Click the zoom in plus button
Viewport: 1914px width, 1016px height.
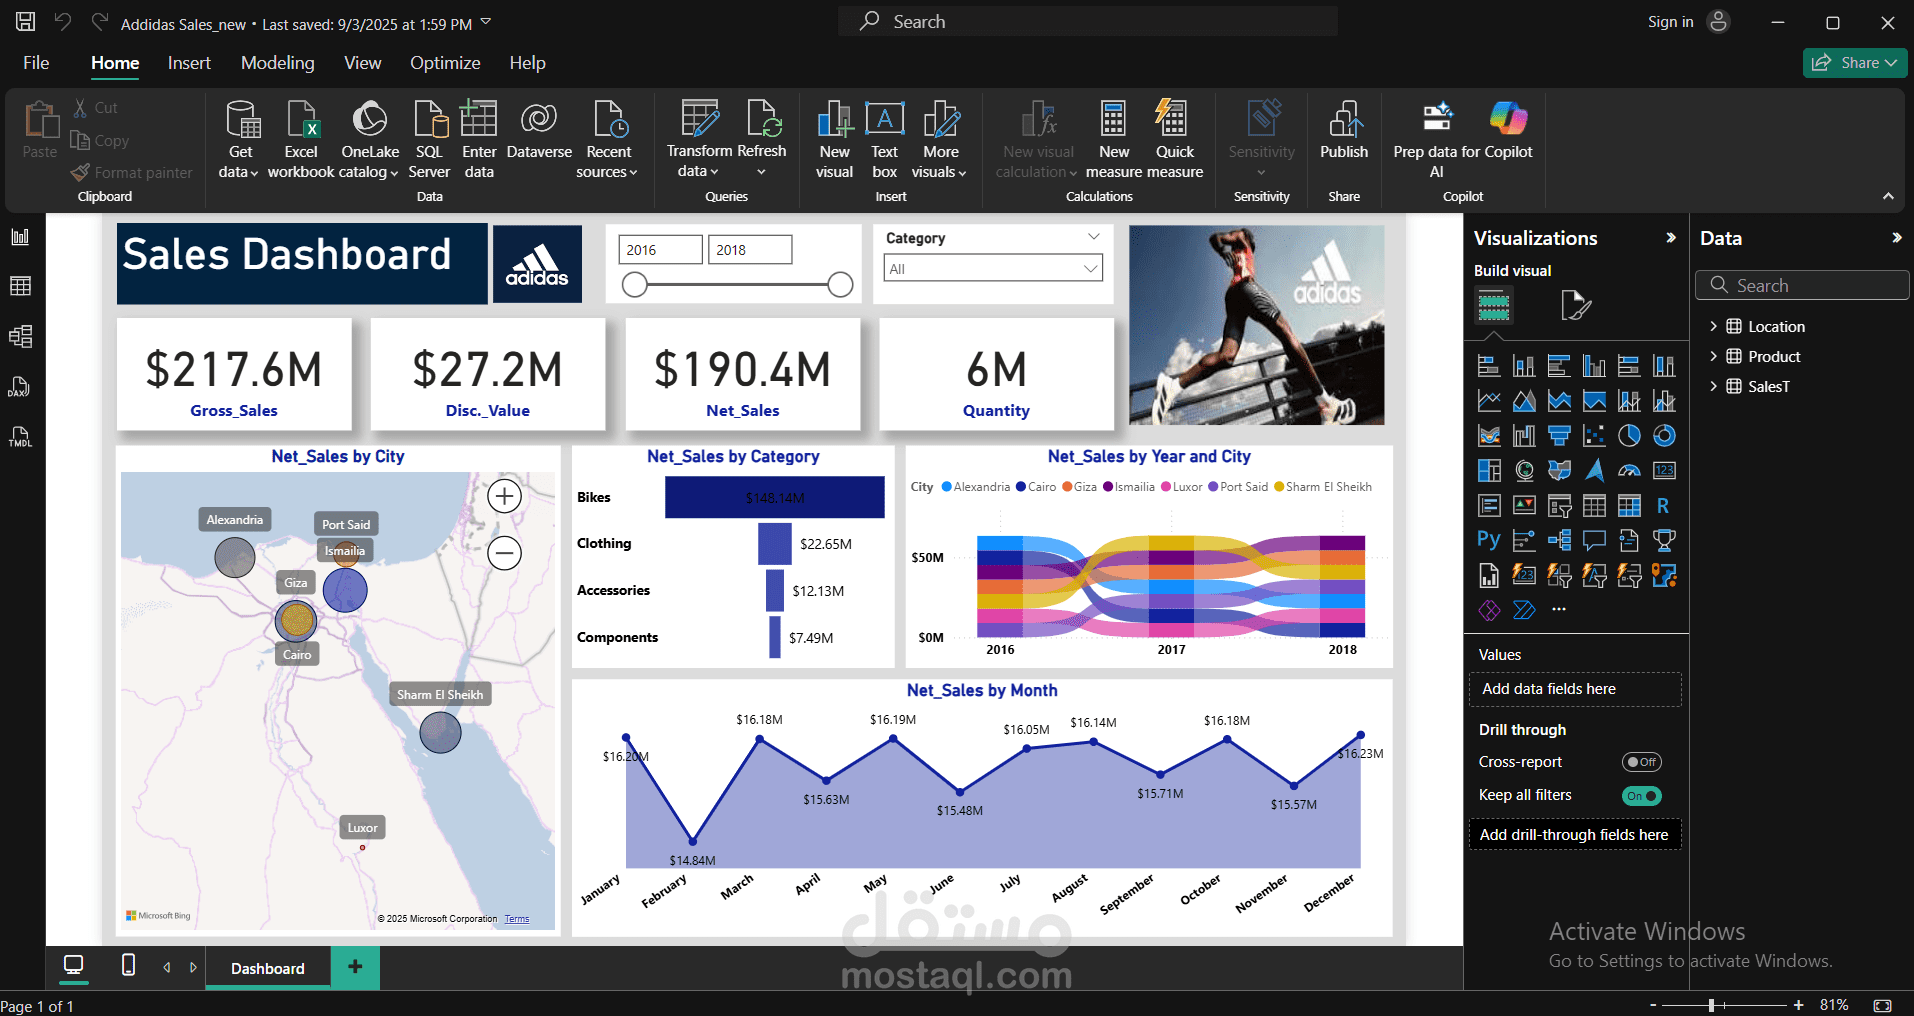click(1798, 1005)
